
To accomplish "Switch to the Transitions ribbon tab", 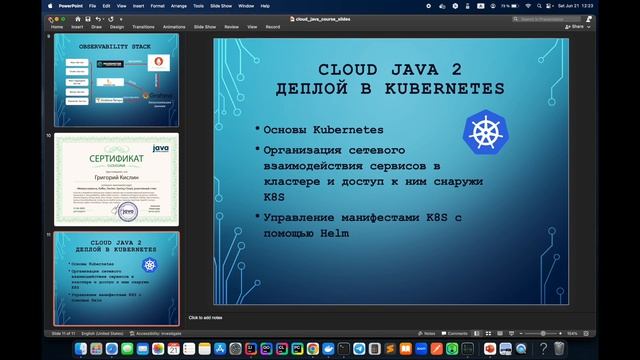I will (143, 27).
